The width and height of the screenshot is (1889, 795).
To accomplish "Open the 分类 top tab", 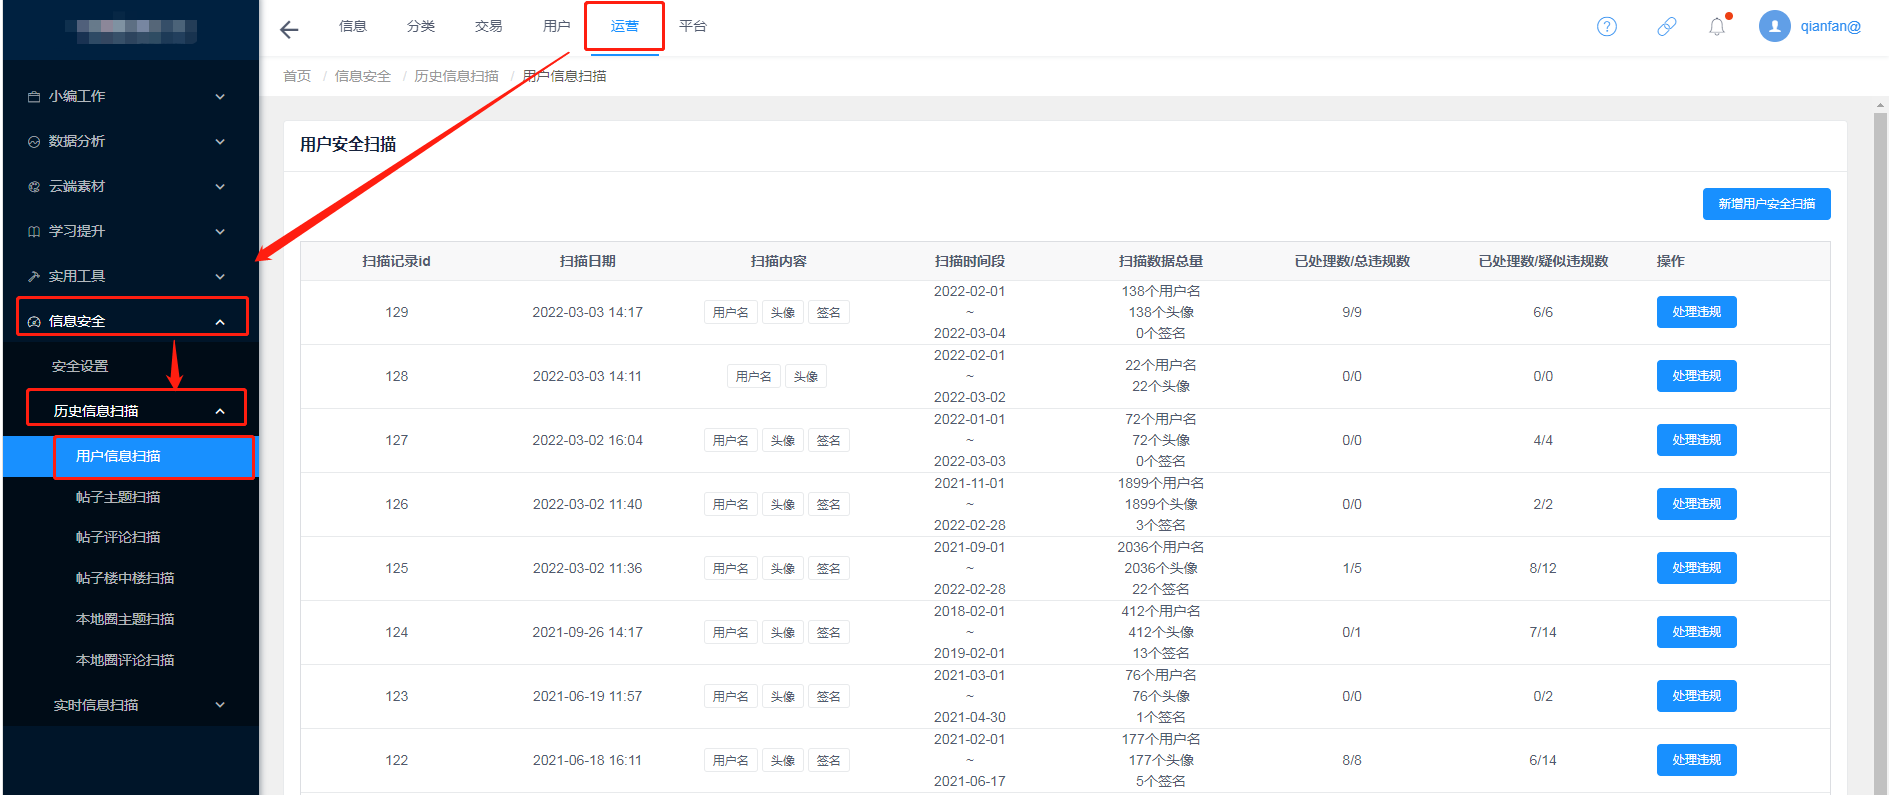I will click(x=421, y=26).
